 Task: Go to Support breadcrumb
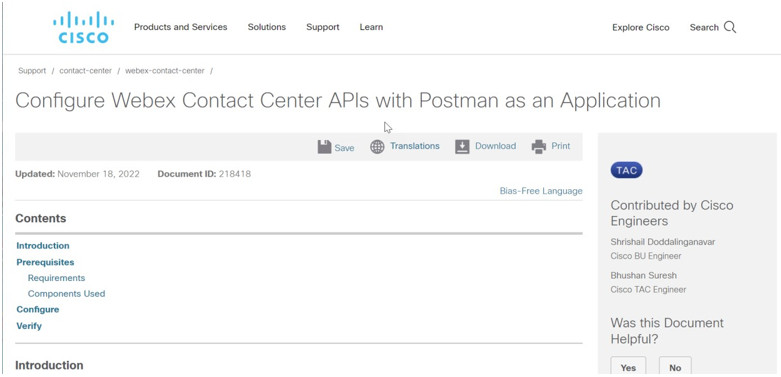tap(32, 71)
